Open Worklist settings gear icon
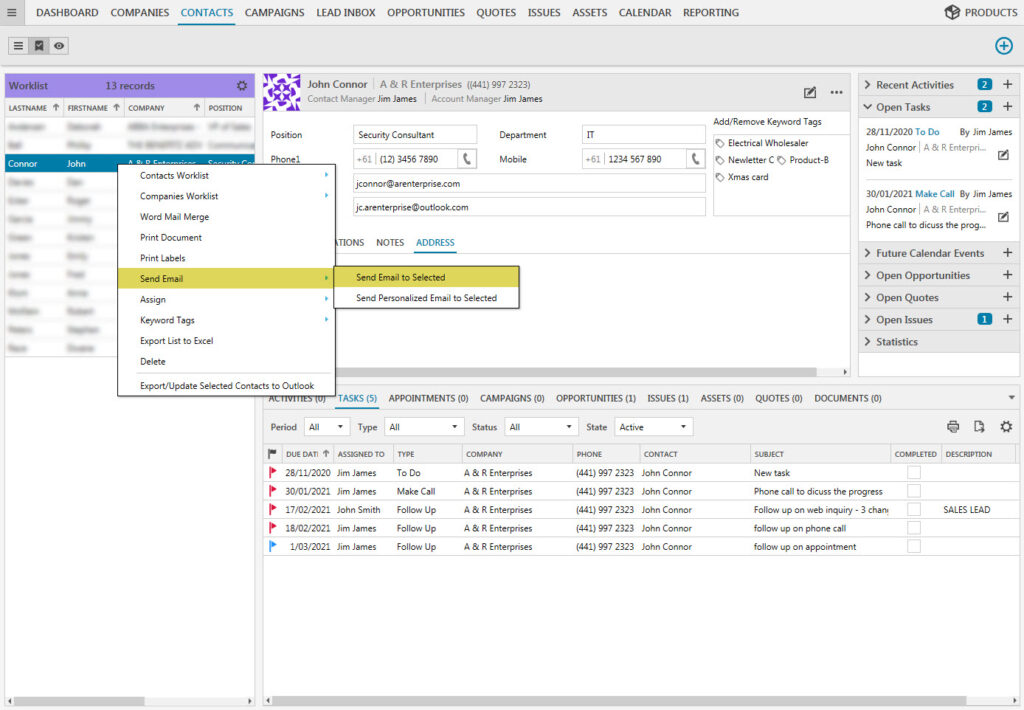 point(241,86)
